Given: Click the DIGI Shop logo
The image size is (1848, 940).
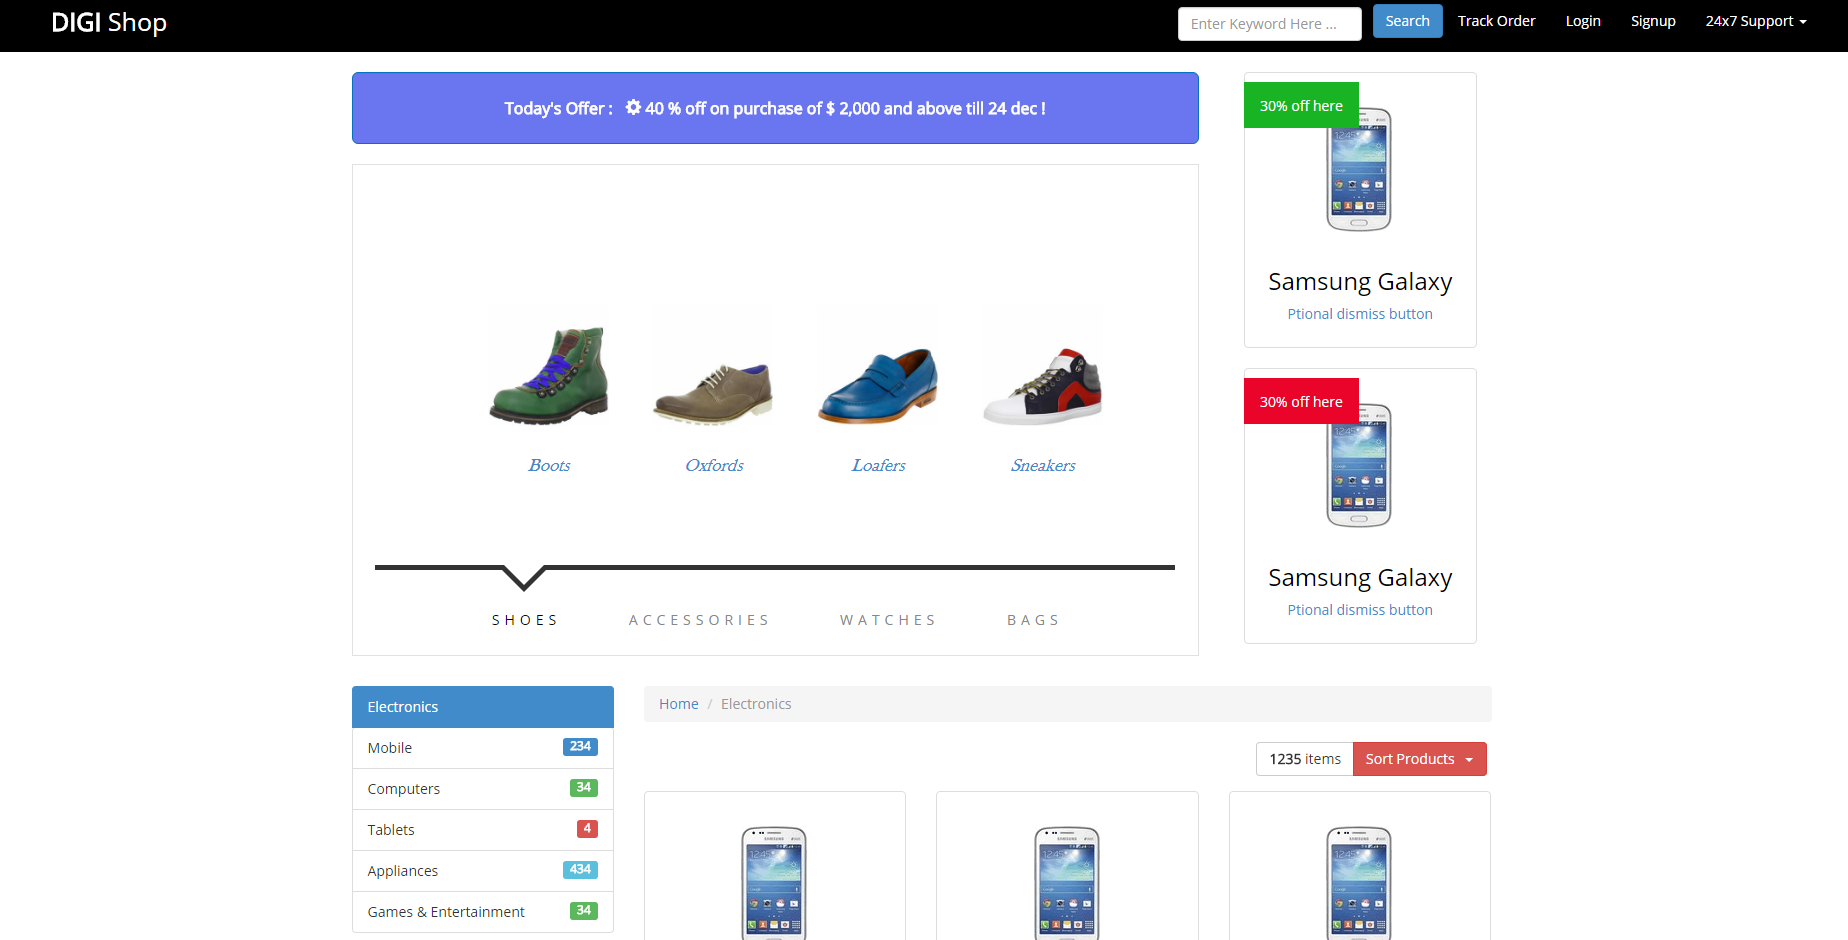Looking at the screenshot, I should pyautogui.click(x=109, y=23).
